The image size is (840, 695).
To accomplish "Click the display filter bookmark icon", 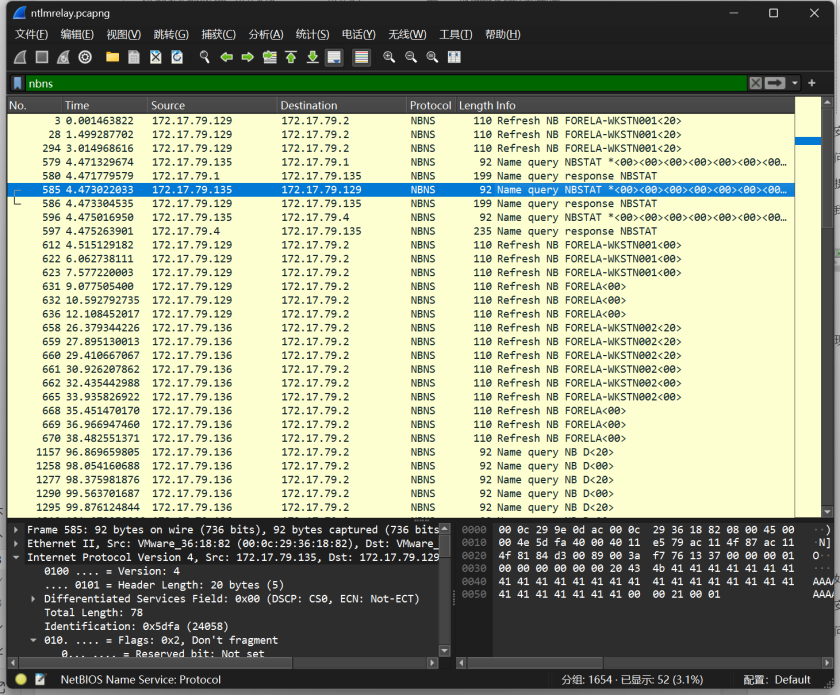I will tap(18, 83).
